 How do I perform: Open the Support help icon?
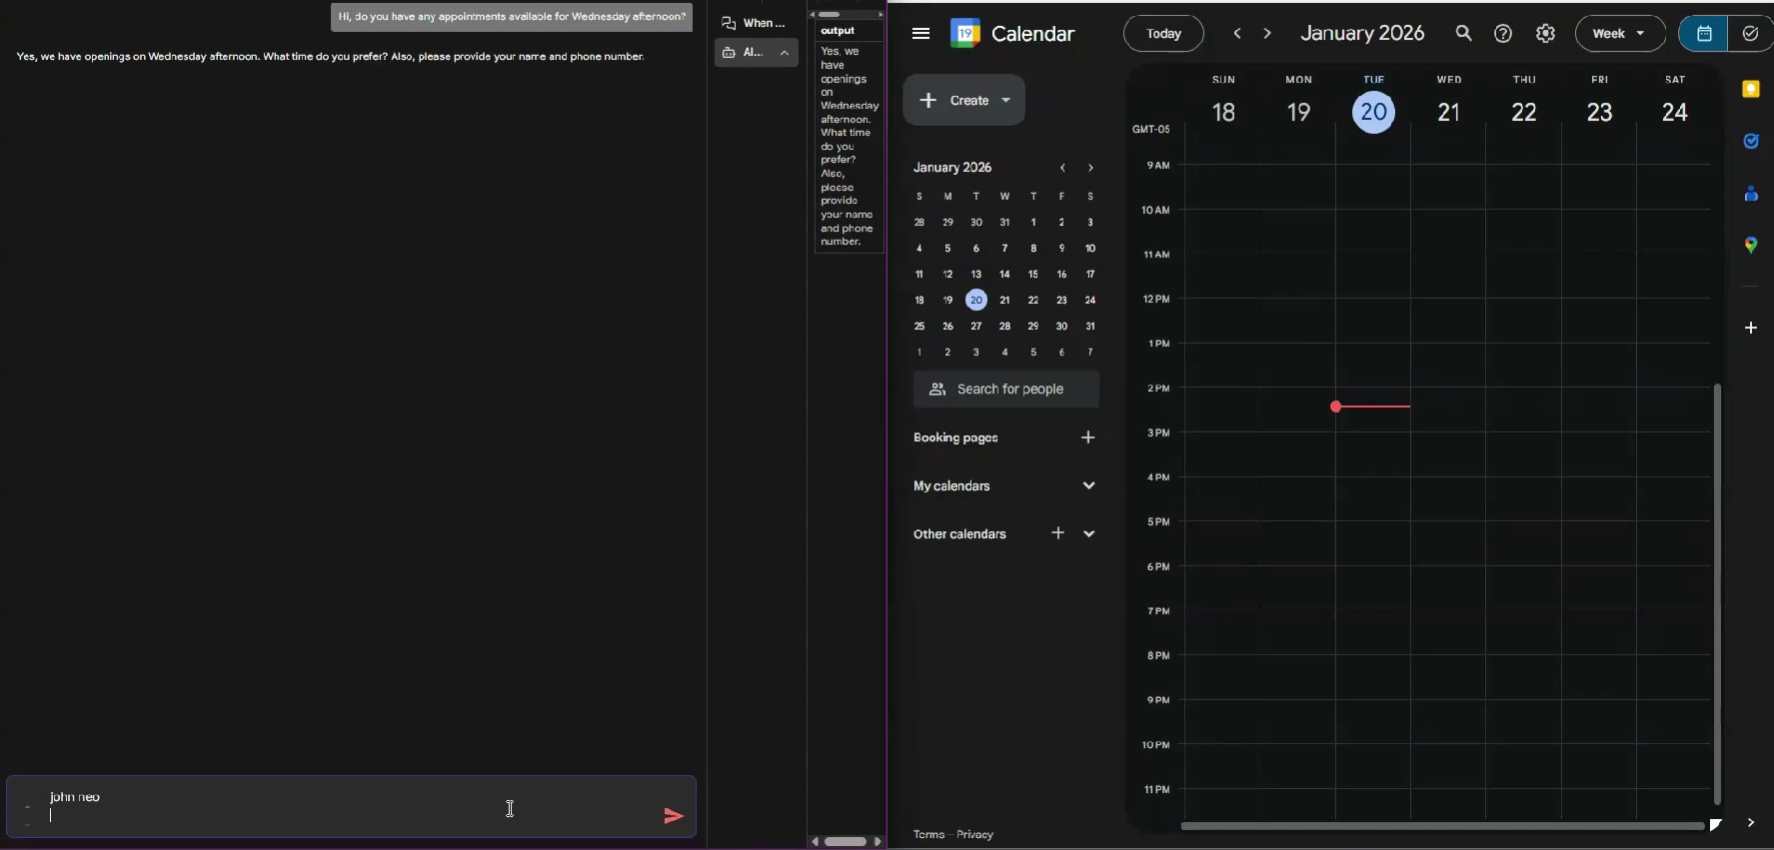click(x=1503, y=33)
